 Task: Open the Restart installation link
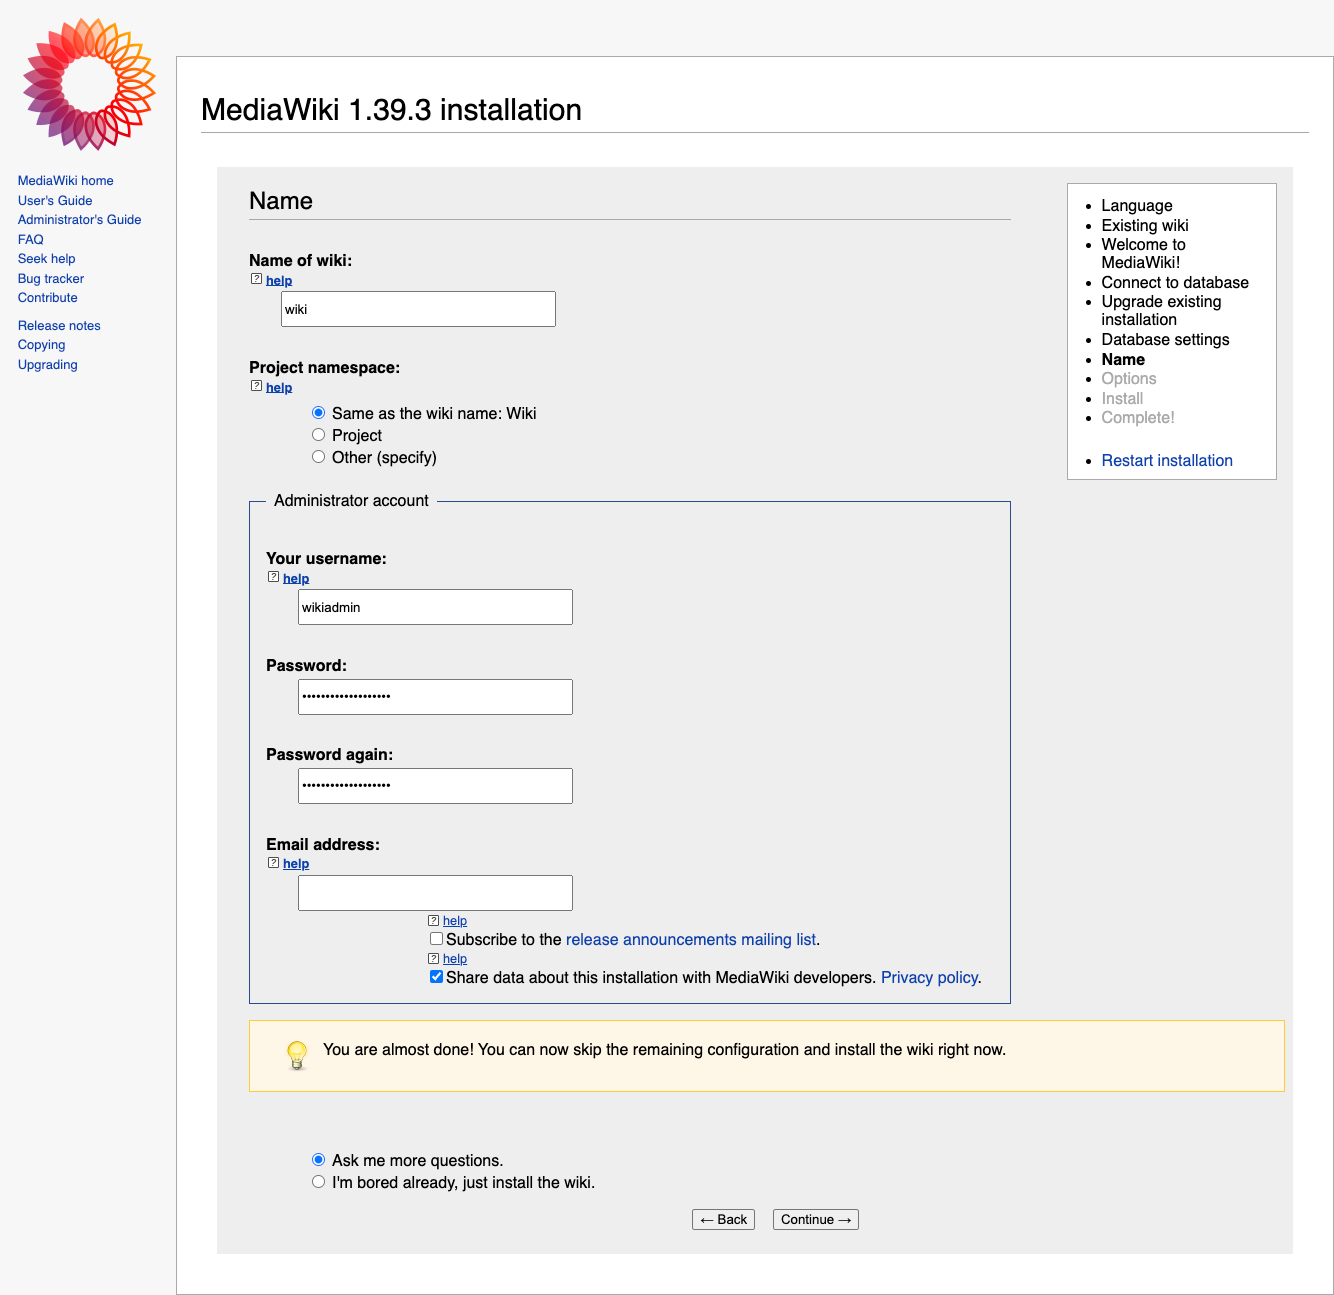coord(1166,461)
